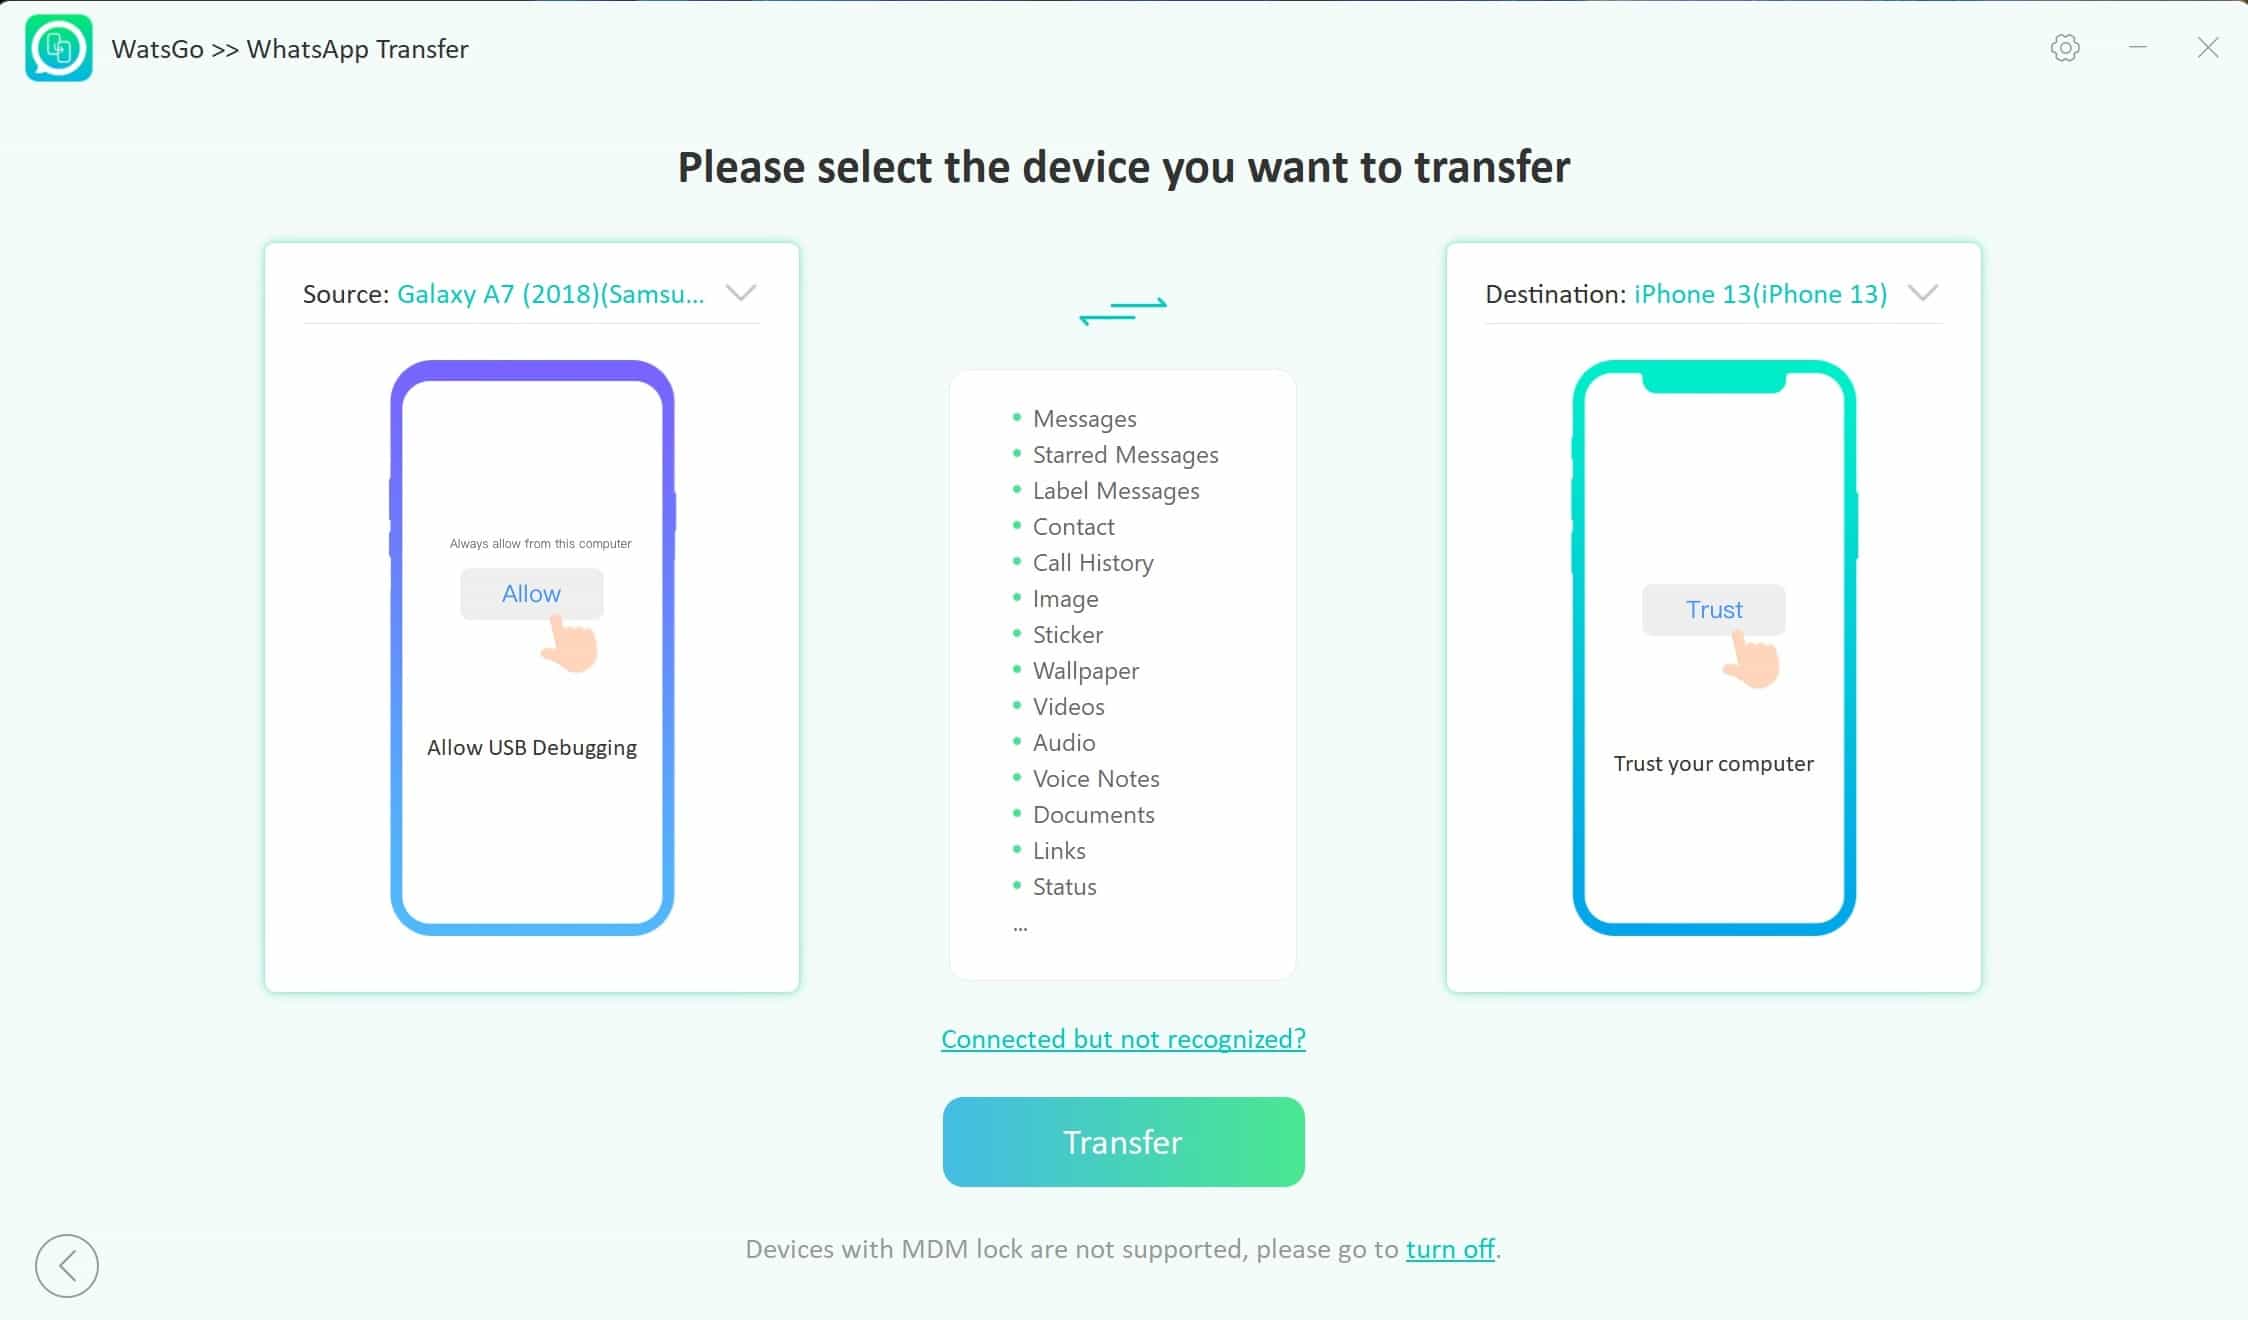Viewport: 2248px width, 1320px height.
Task: Swap source and destination with arrows icon
Action: [x=1123, y=310]
